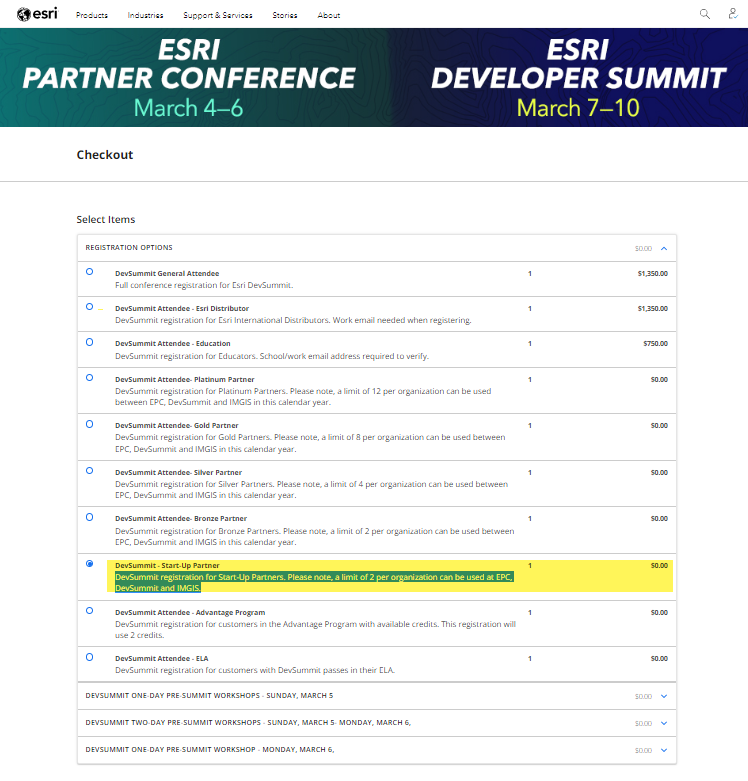Click the $750.00 Education price
The height and width of the screenshot is (781, 748).
click(x=655, y=343)
